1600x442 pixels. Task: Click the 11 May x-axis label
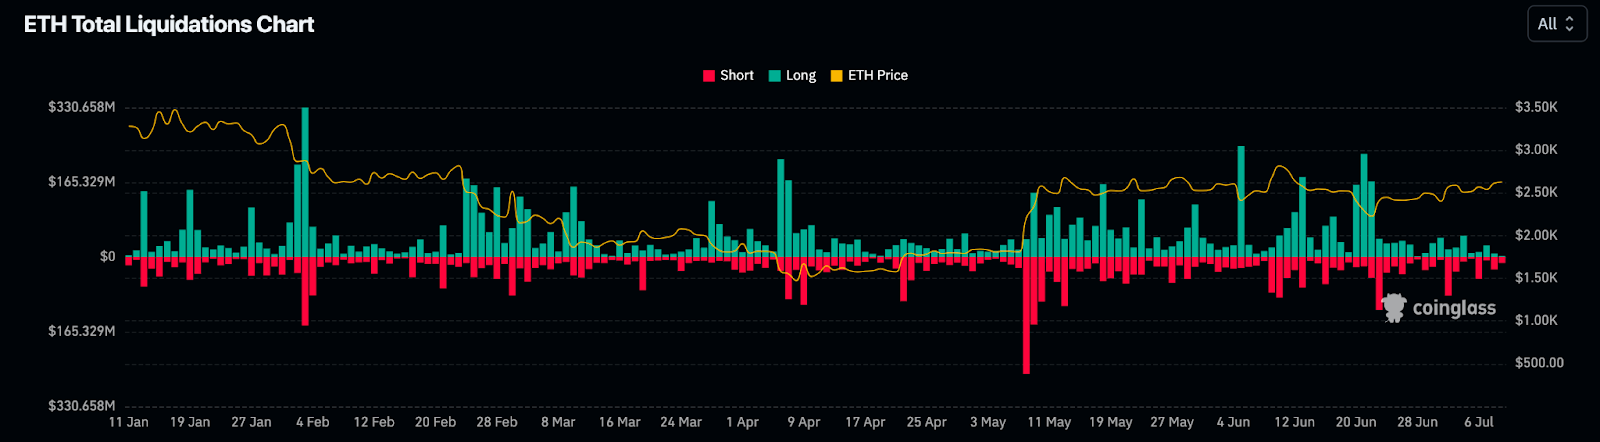[x=1049, y=422]
